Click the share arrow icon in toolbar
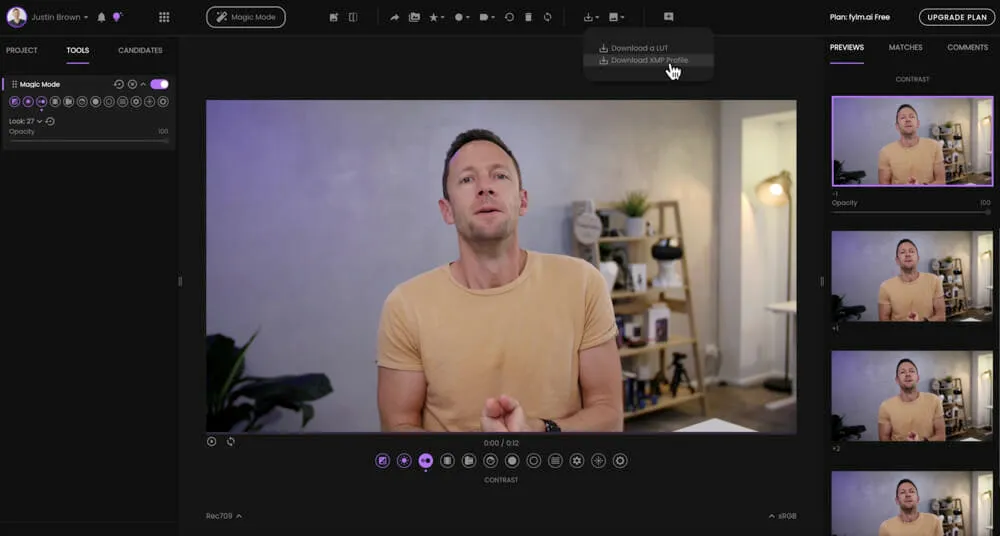The image size is (1000, 536). [x=394, y=17]
